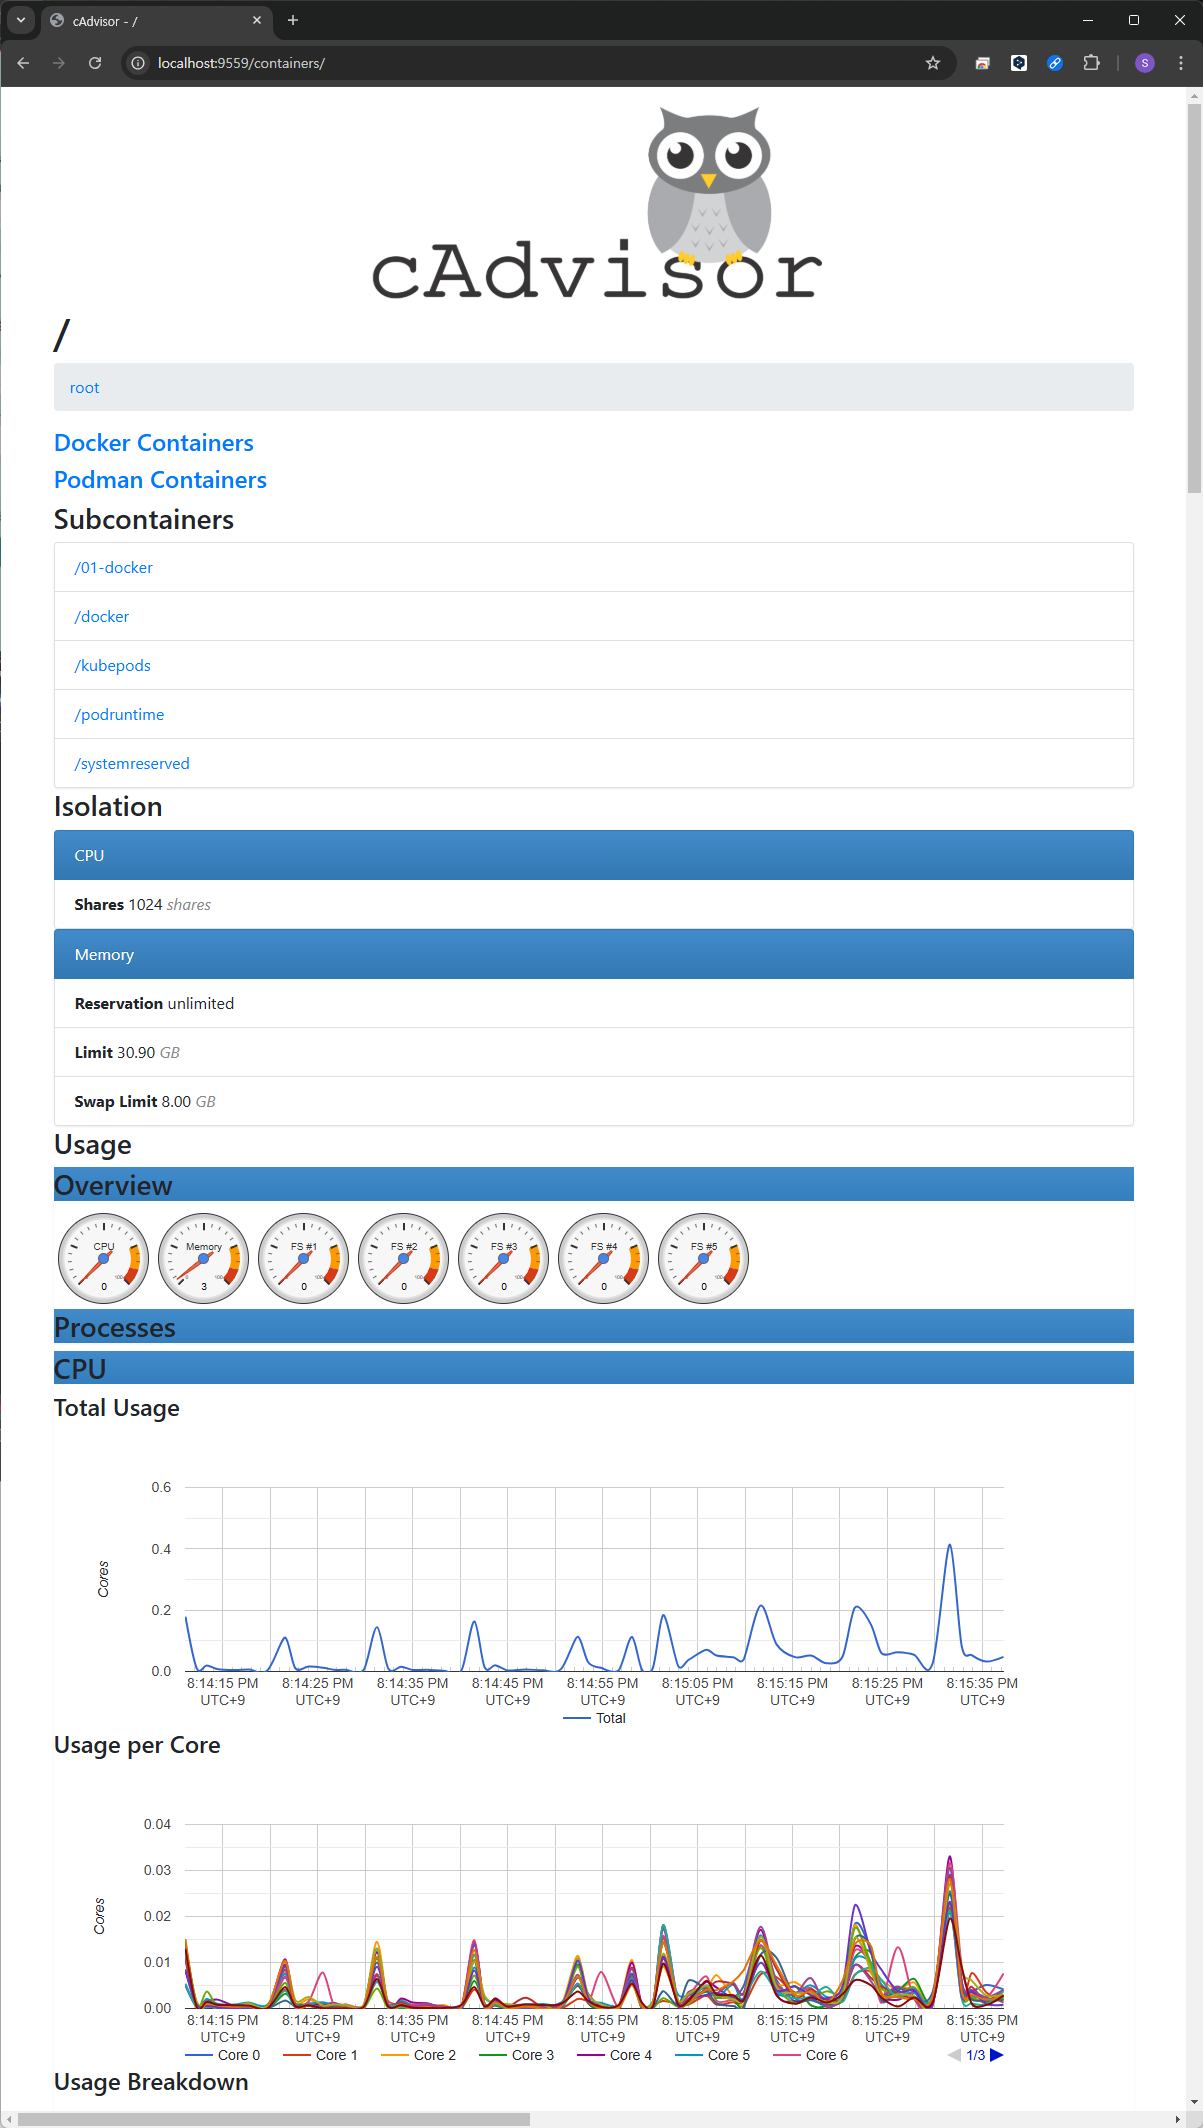The image size is (1203, 2128).
Task: Go to previous legend page arrow
Action: pyautogui.click(x=954, y=2055)
